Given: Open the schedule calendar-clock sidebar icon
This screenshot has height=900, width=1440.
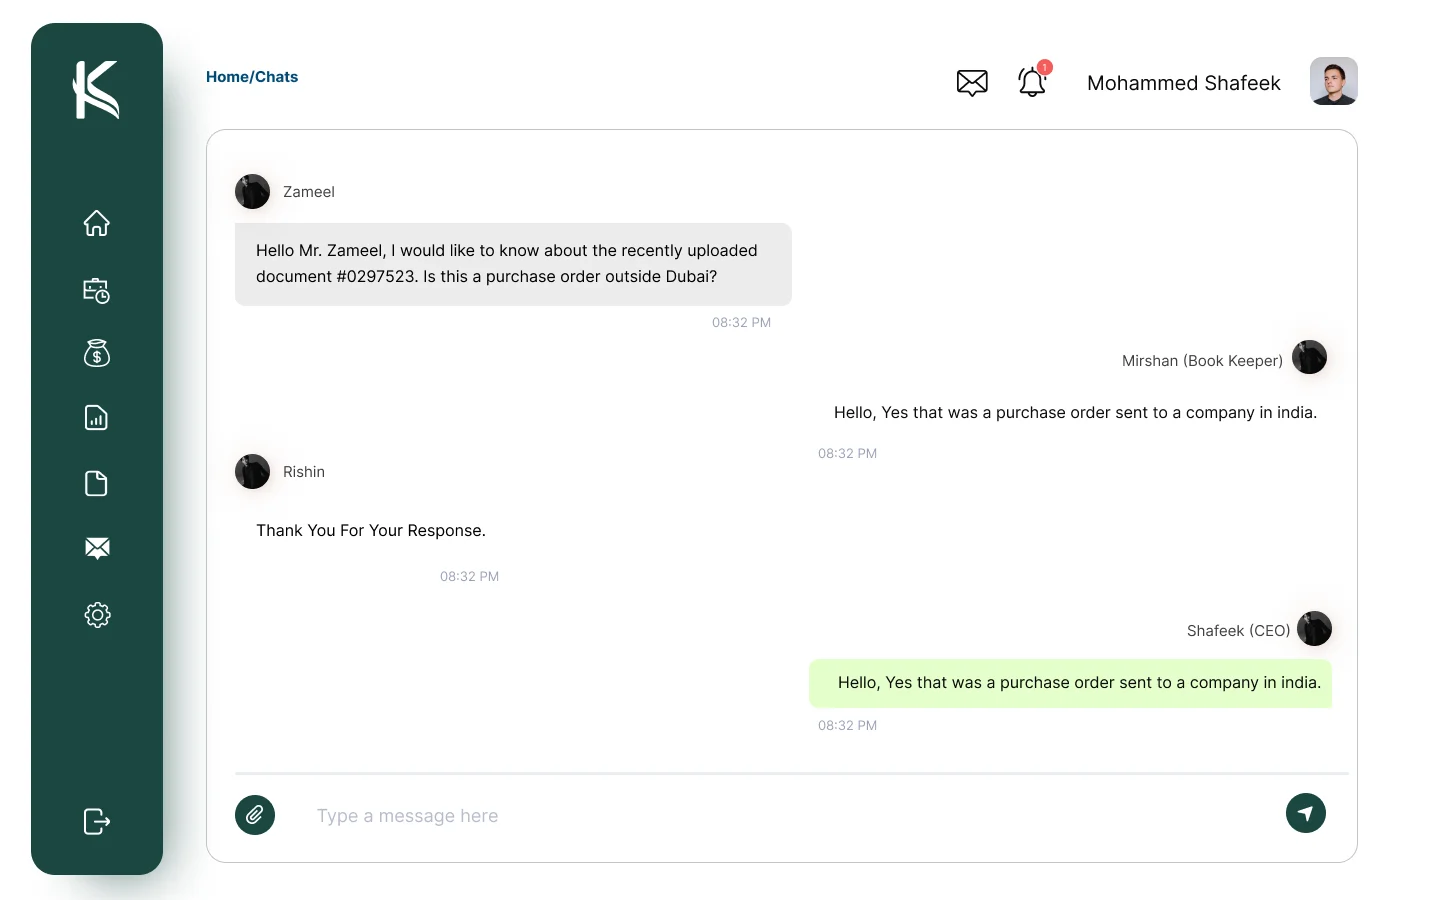Looking at the screenshot, I should pyautogui.click(x=96, y=290).
